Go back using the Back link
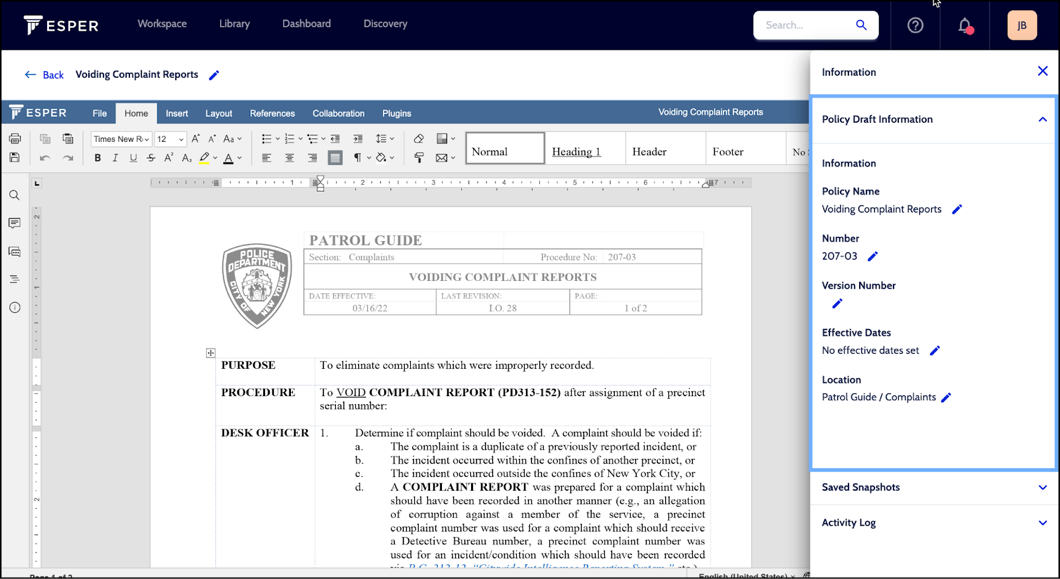The width and height of the screenshot is (1060, 579). point(44,75)
